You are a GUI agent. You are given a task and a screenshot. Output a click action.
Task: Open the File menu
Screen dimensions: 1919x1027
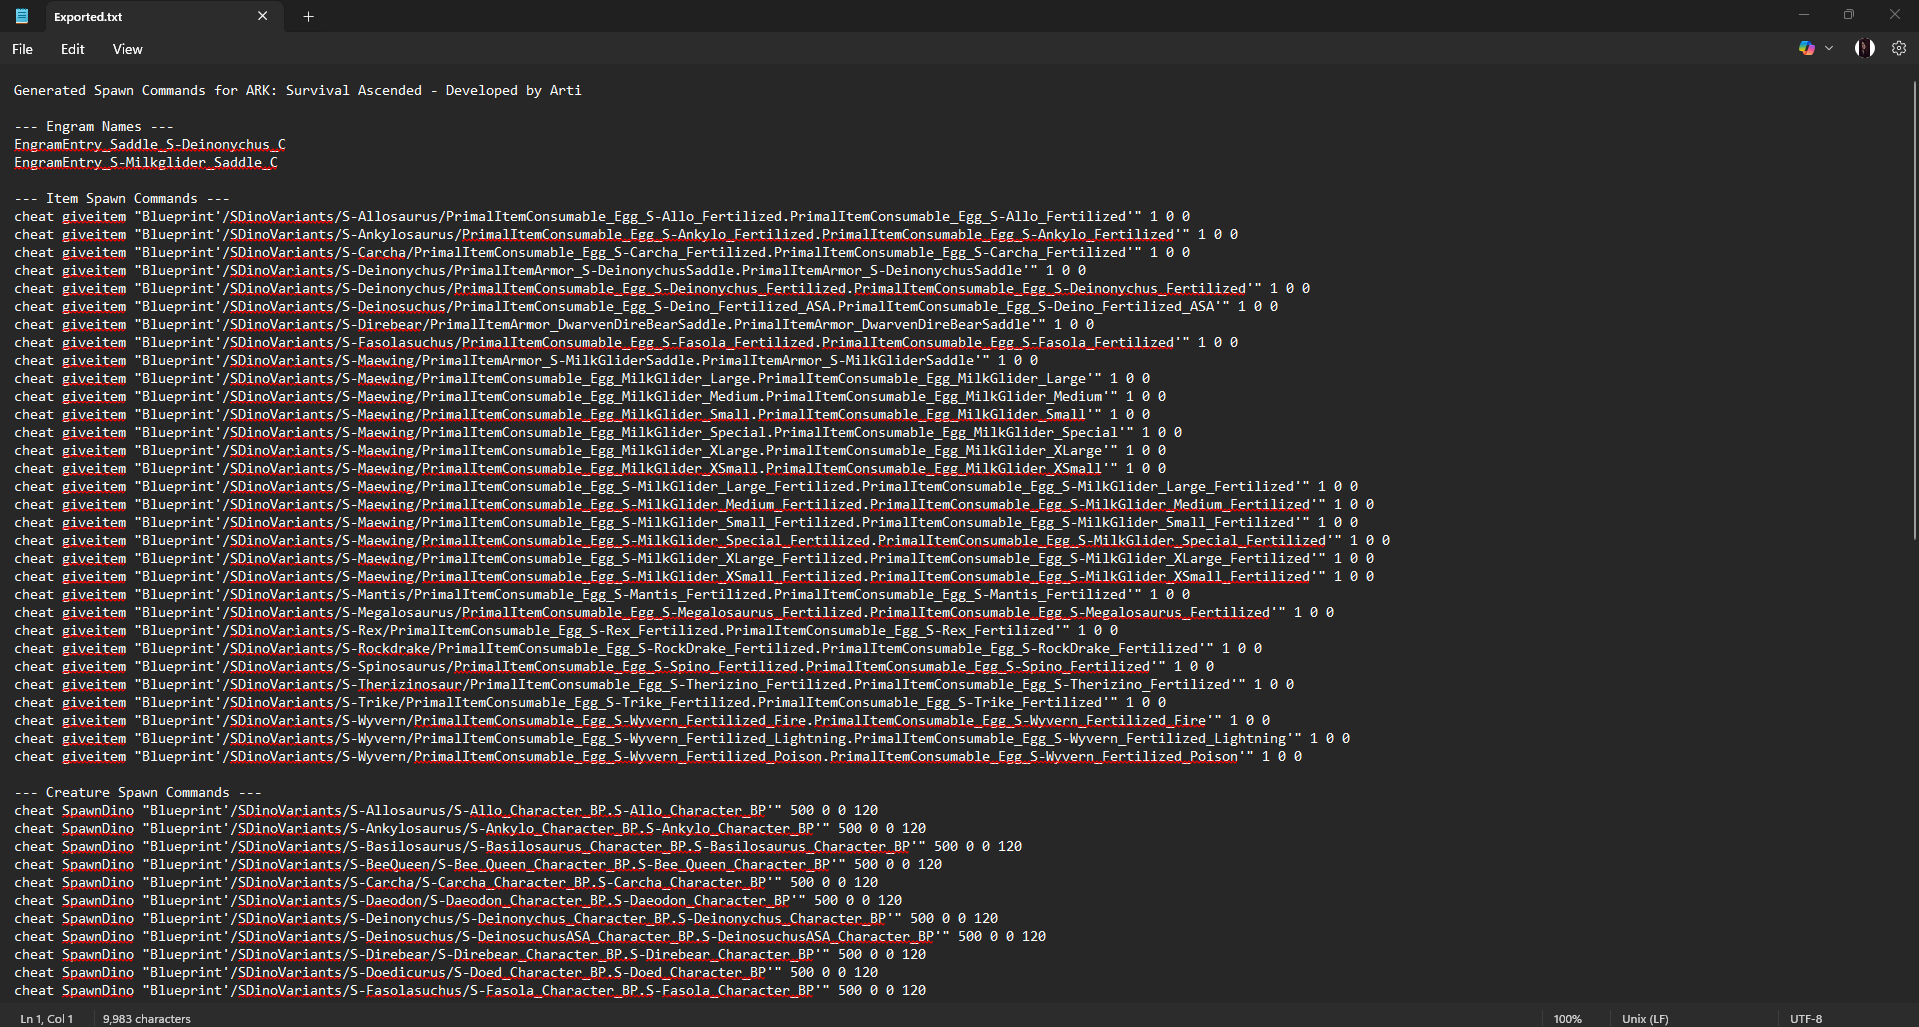pos(22,49)
